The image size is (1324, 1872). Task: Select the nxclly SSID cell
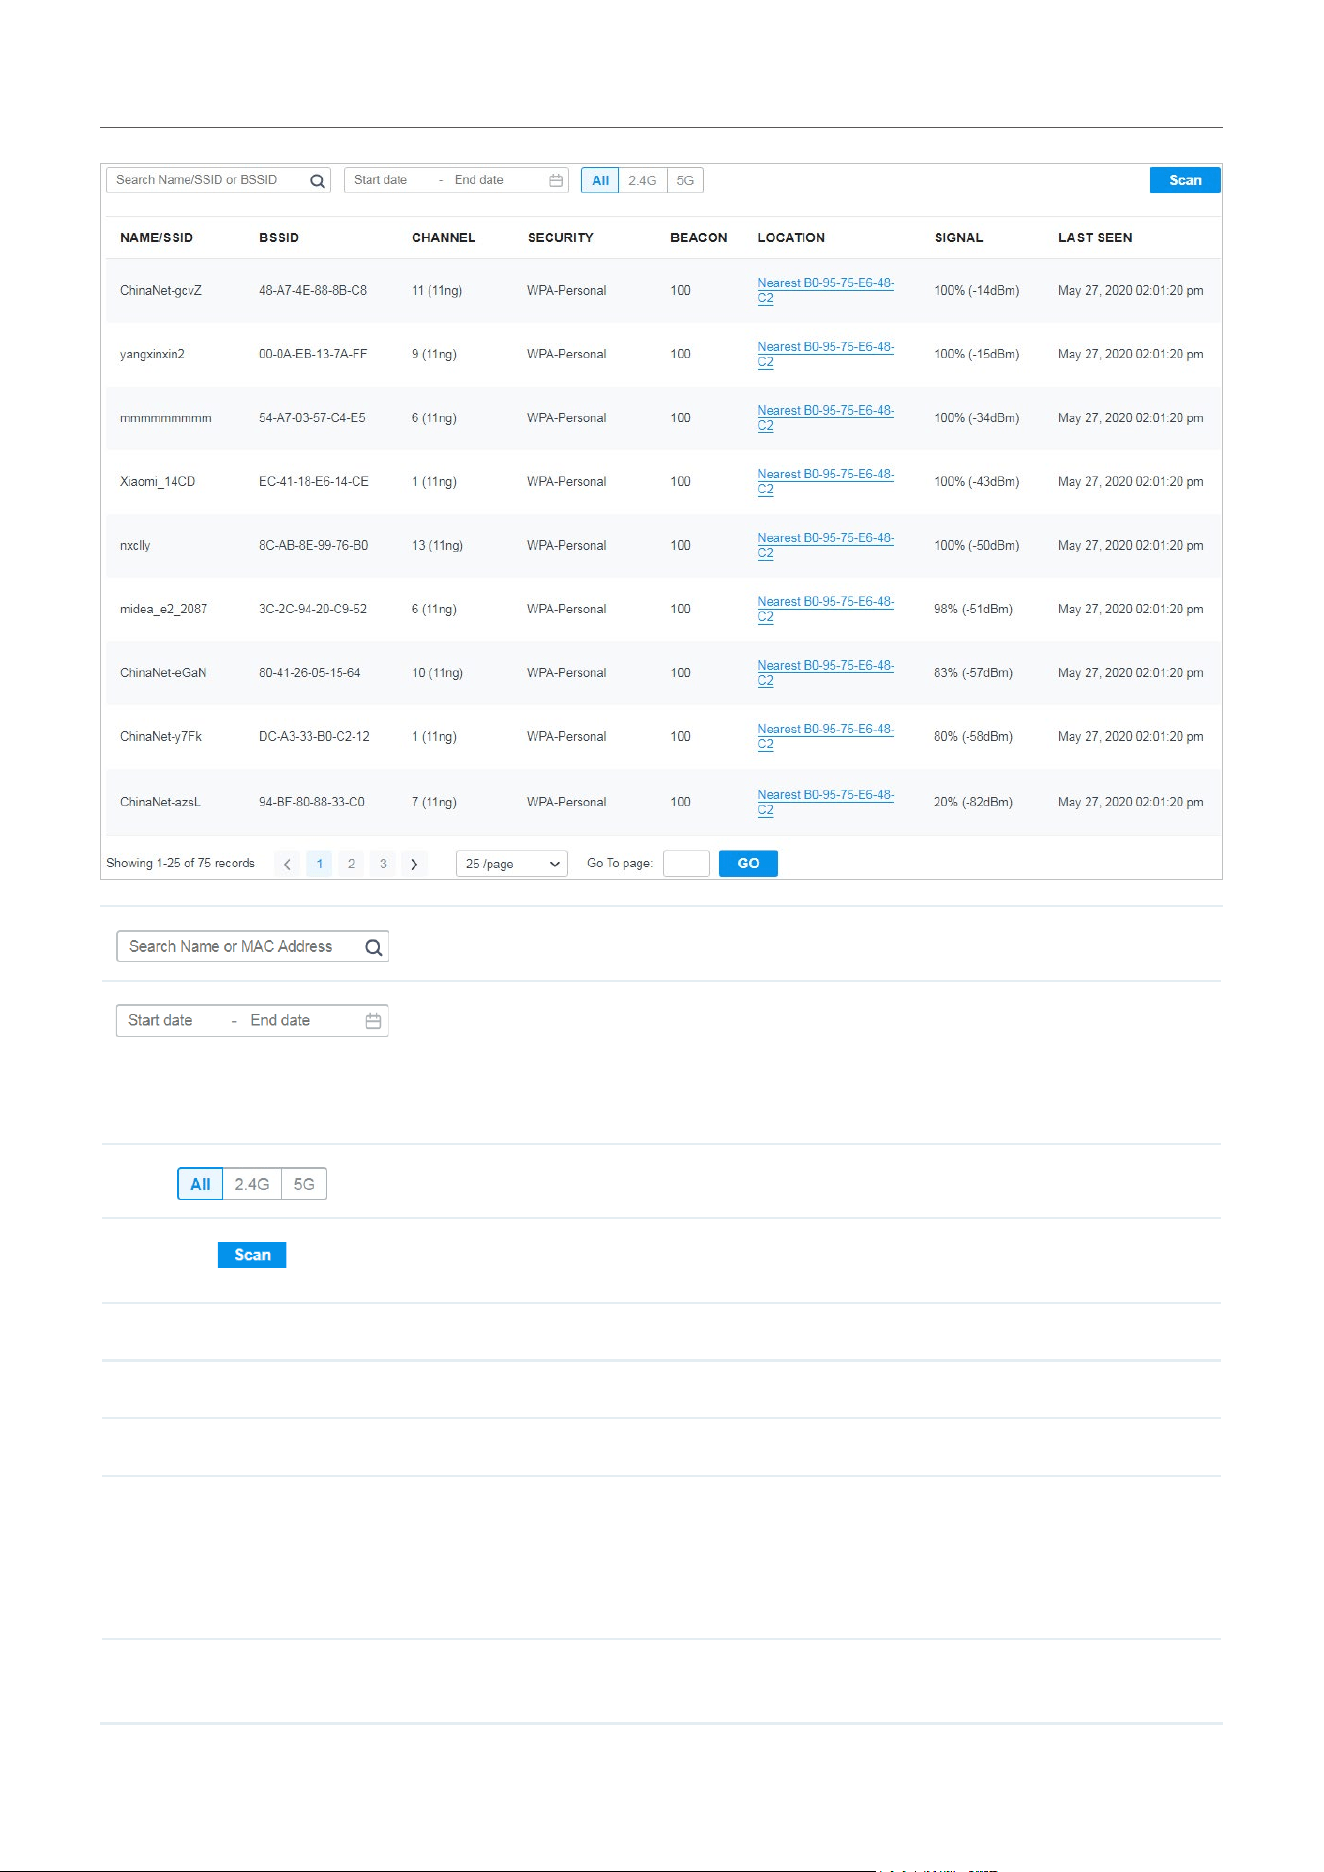point(135,546)
